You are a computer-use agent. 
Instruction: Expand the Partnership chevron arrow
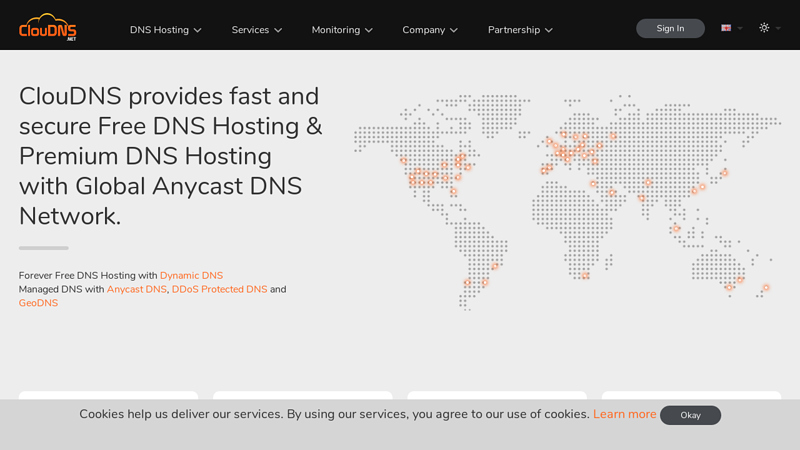[x=548, y=31]
